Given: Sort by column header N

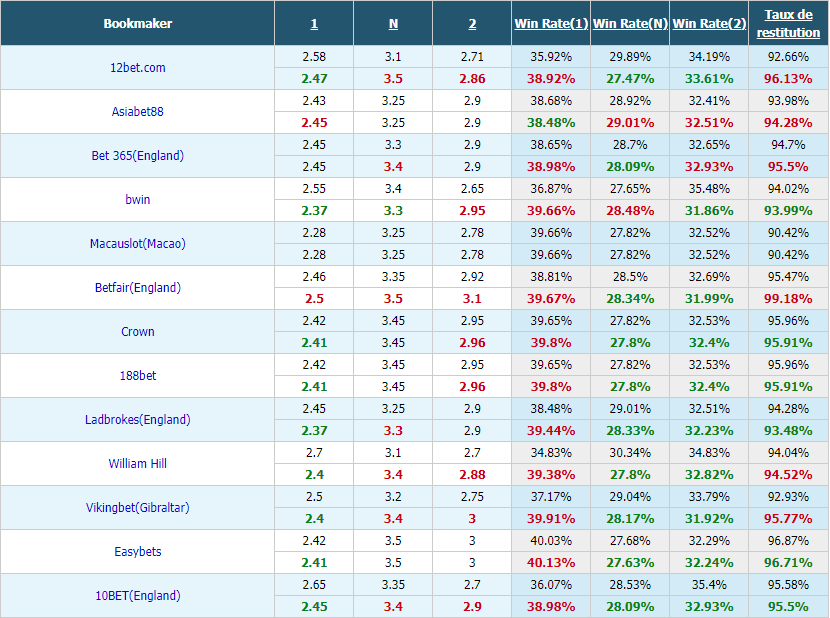Looking at the screenshot, I should click(x=393, y=24).
